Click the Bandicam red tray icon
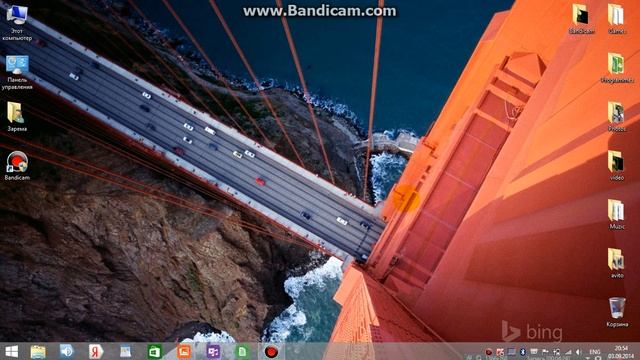The height and width of the screenshot is (360, 640). 489,352
